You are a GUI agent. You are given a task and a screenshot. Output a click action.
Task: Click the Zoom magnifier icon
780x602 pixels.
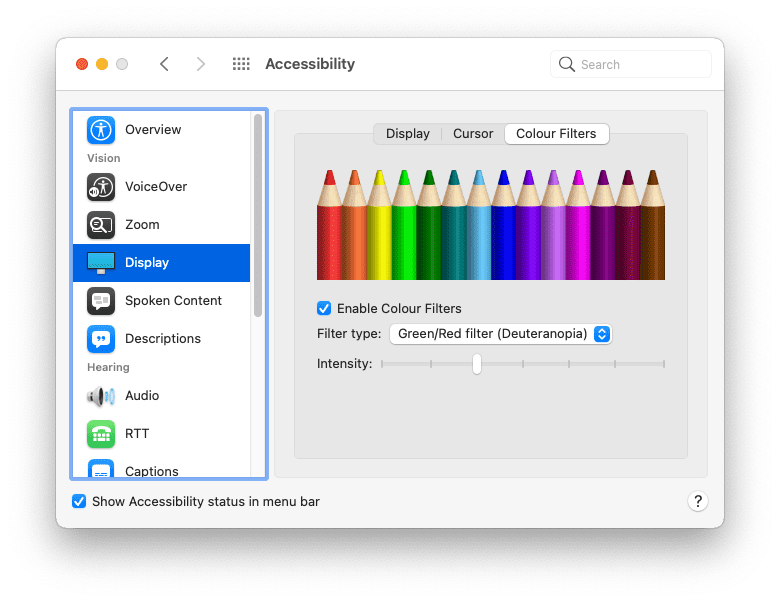tap(101, 225)
